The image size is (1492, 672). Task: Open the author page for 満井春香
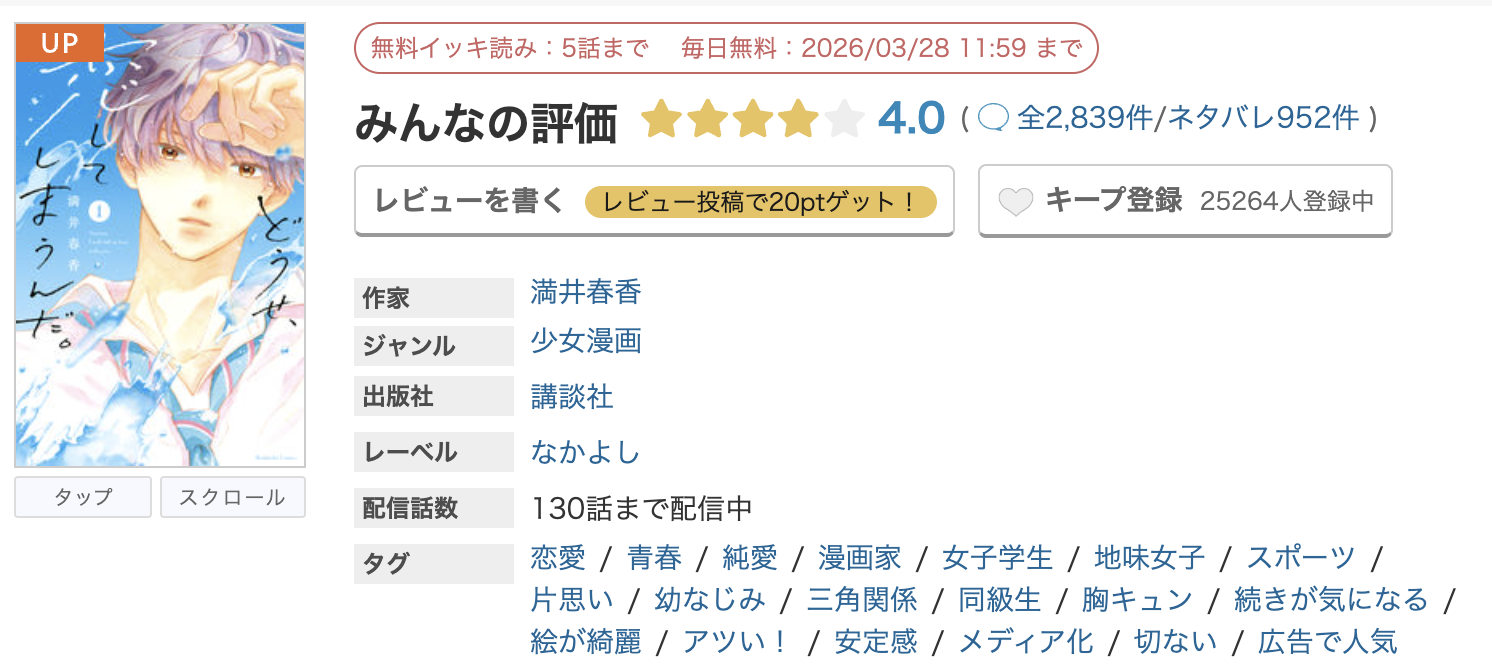[585, 294]
